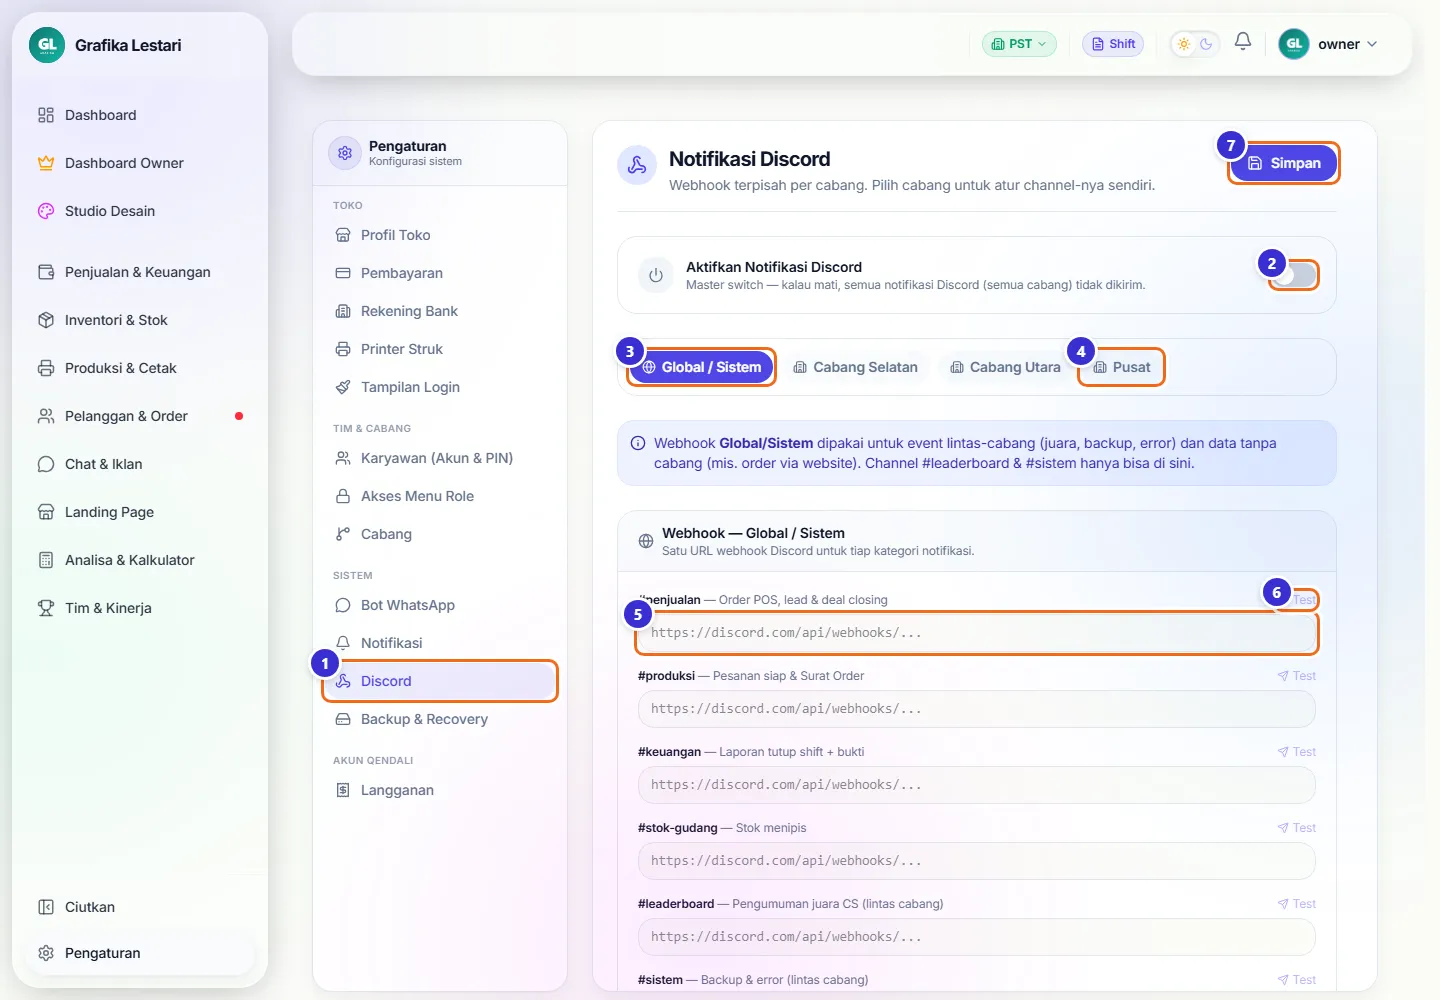Click the #keuangan webhook URL field

click(977, 785)
